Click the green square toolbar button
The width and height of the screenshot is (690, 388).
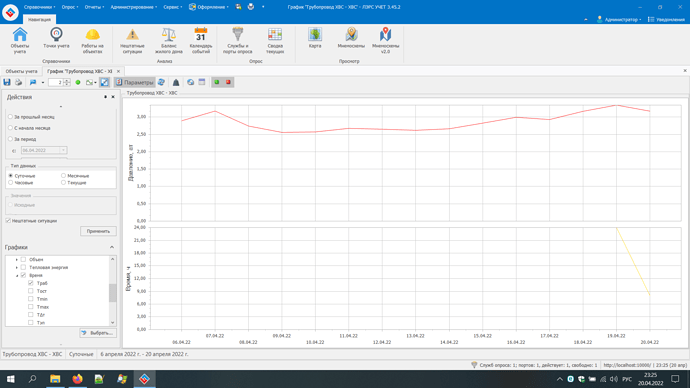pos(217,82)
